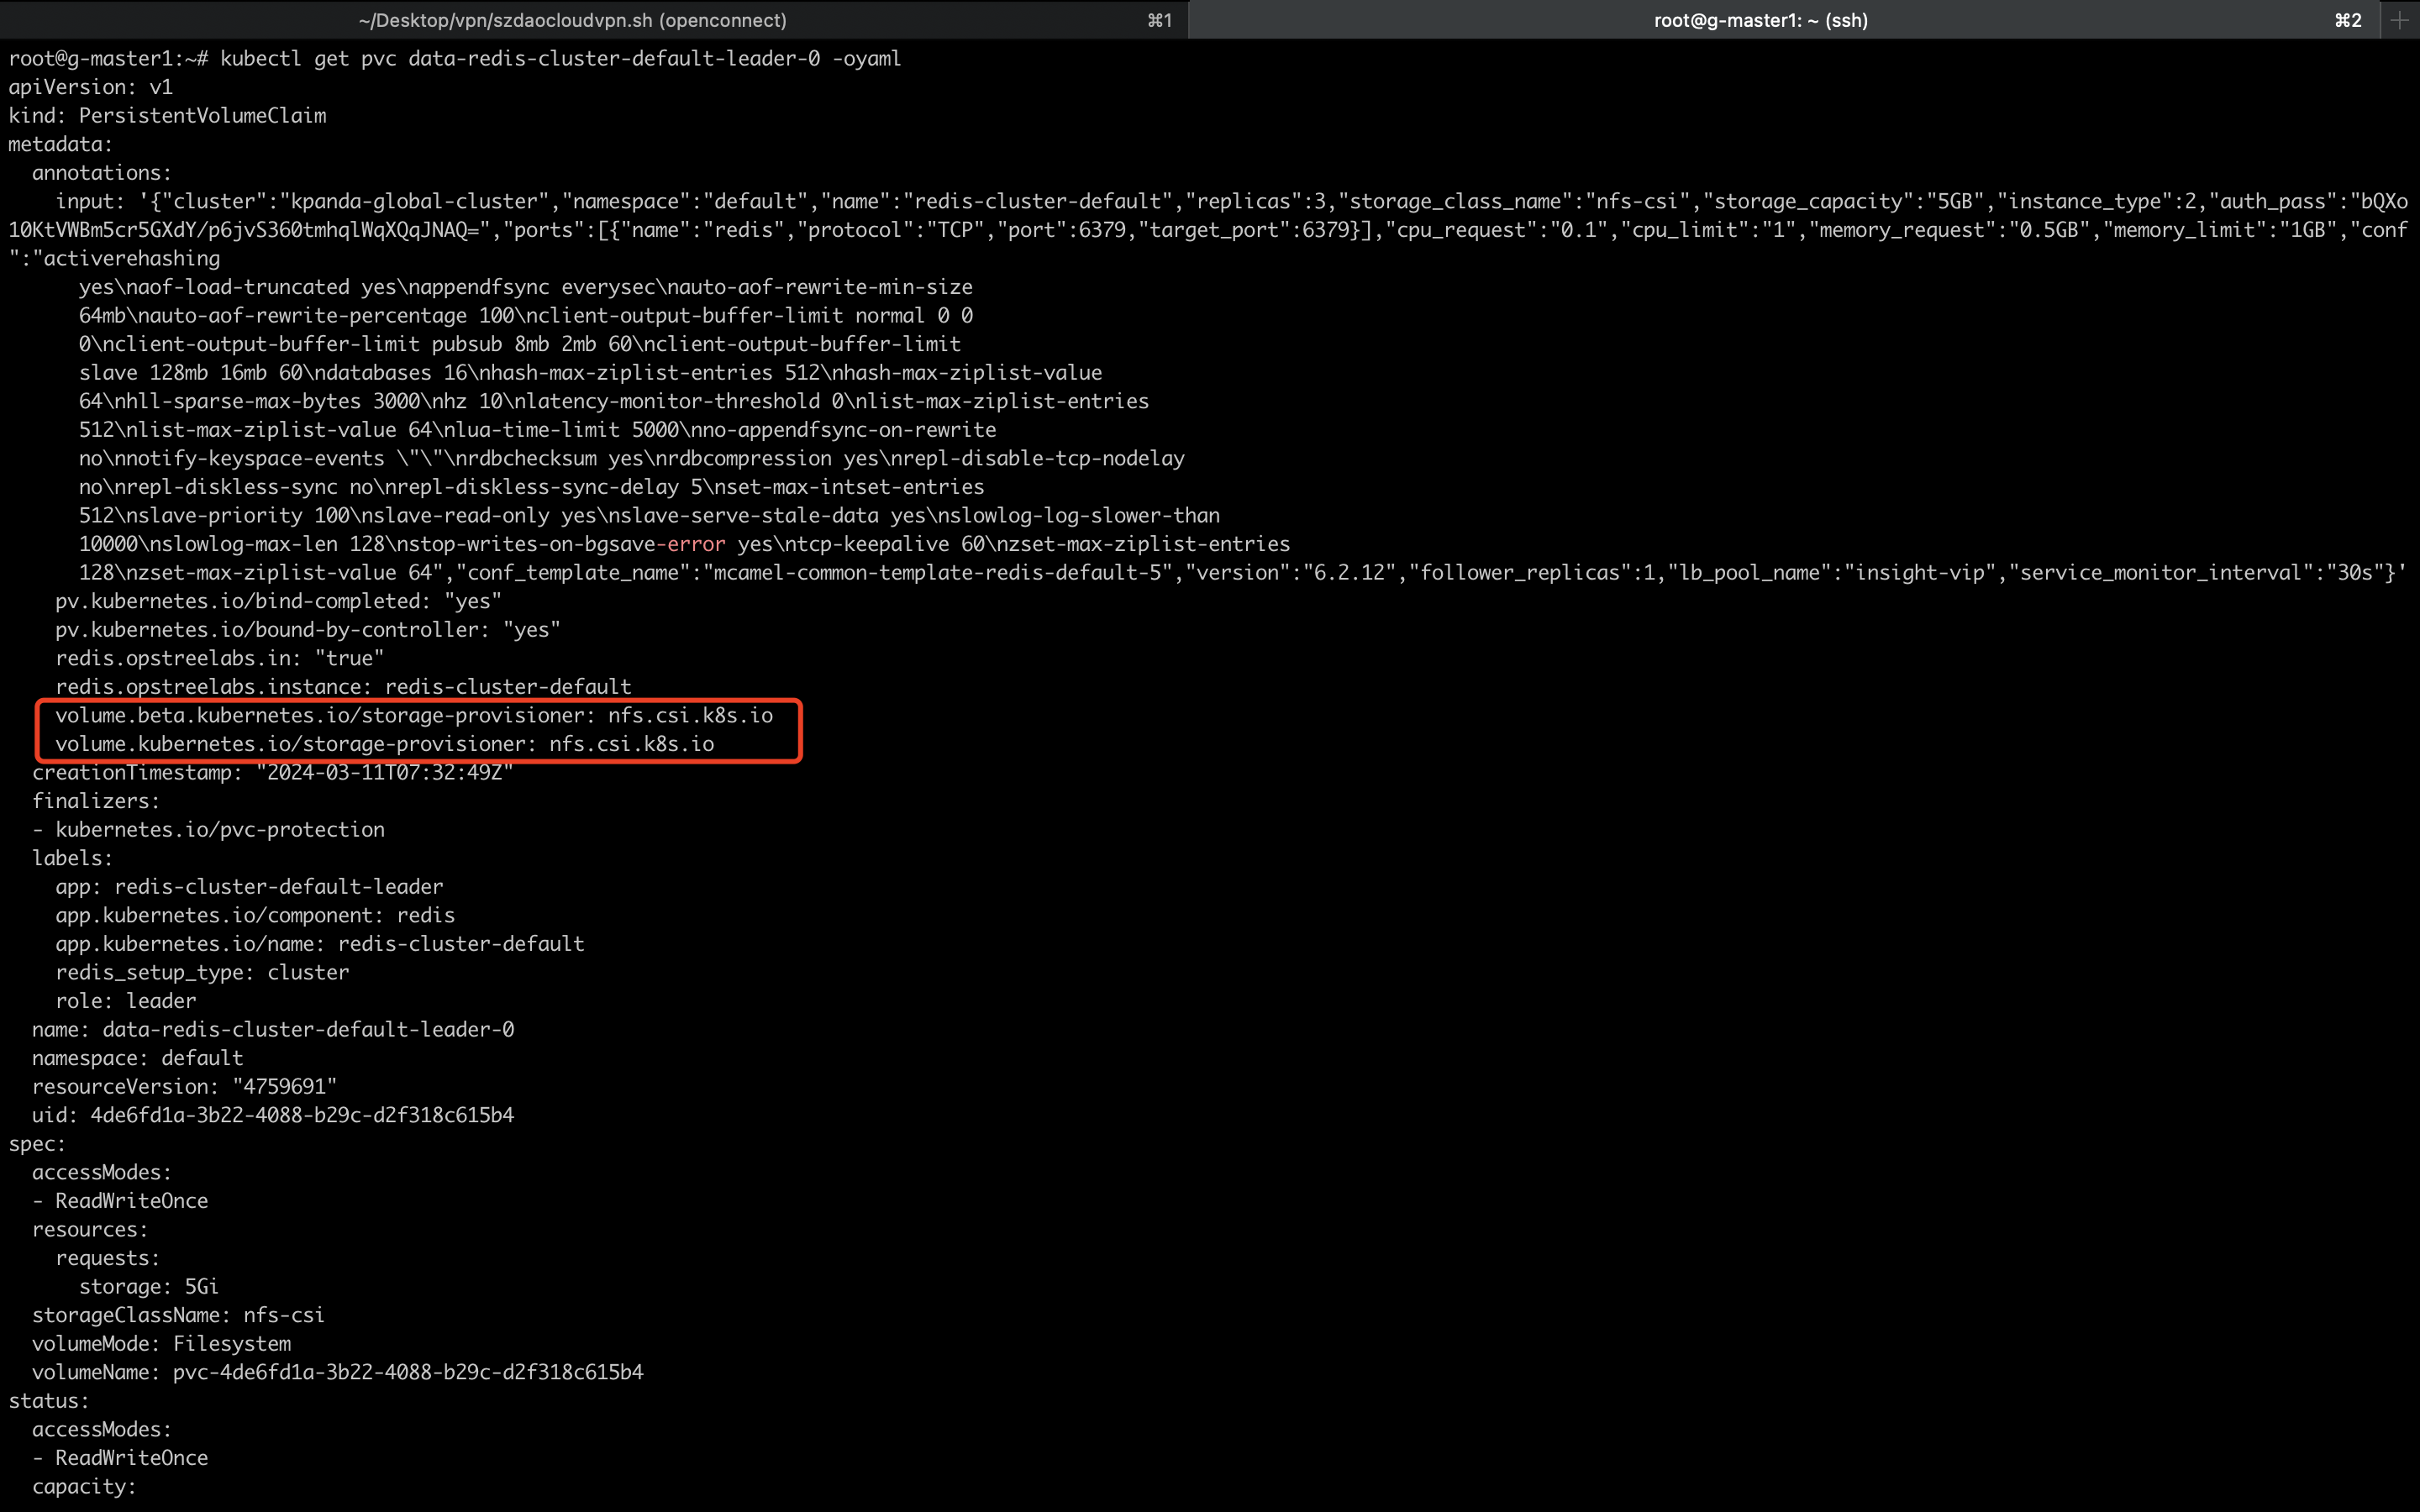The image size is (2420, 1512).
Task: Switch to the root@g-master1 ssh tab
Action: point(1786,20)
